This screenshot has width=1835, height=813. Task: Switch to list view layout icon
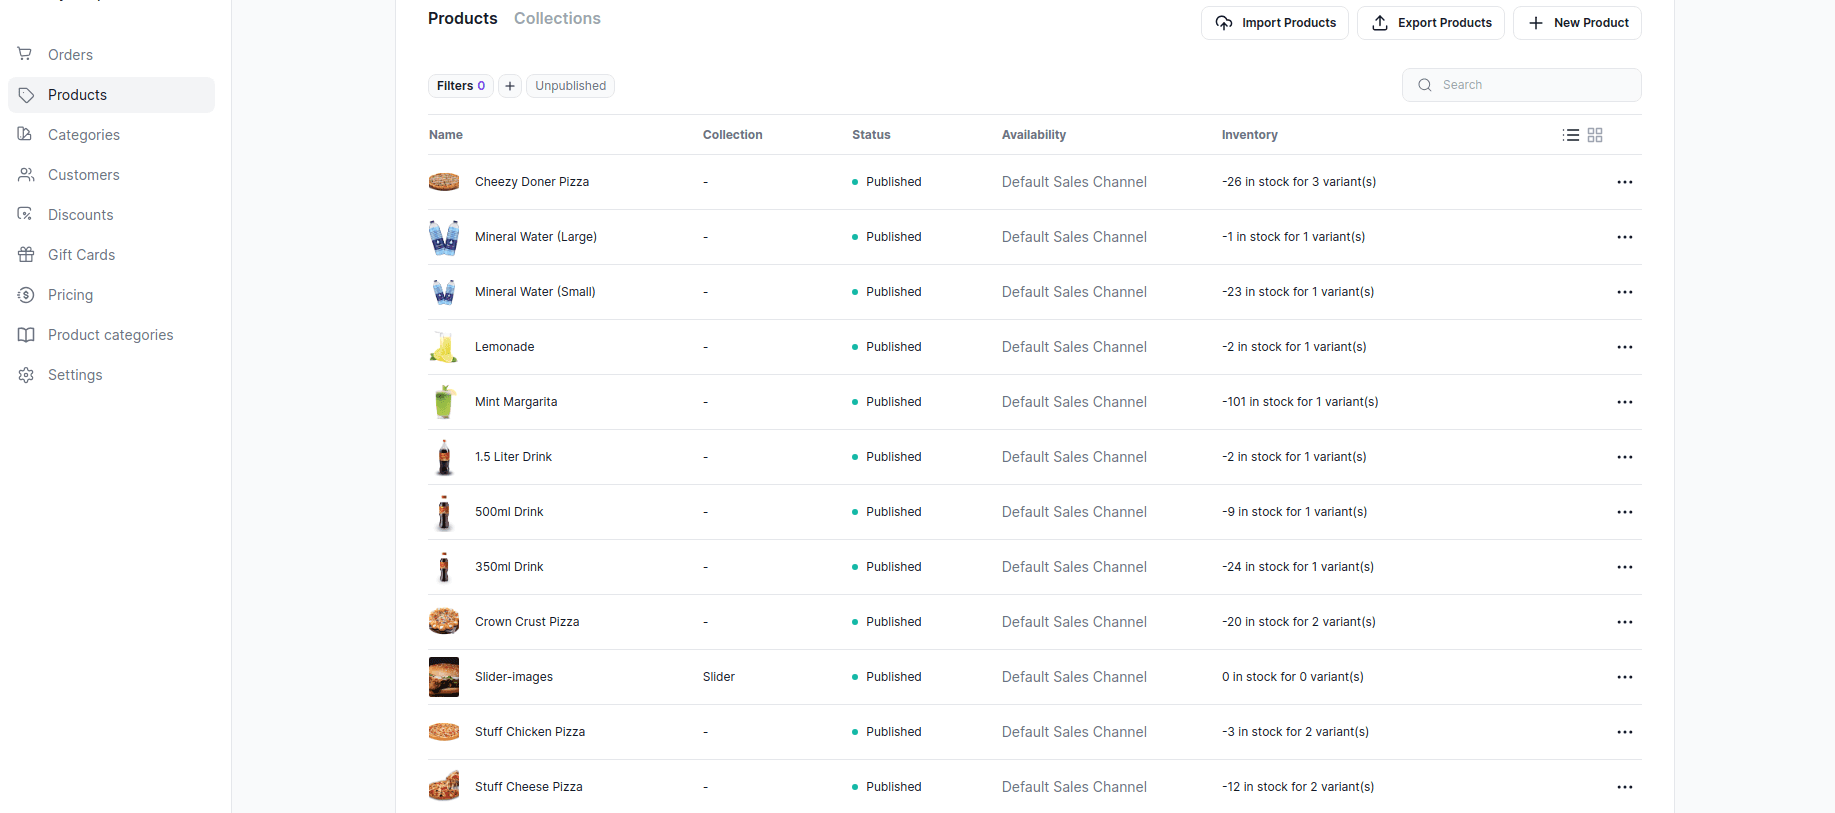pyautogui.click(x=1571, y=135)
